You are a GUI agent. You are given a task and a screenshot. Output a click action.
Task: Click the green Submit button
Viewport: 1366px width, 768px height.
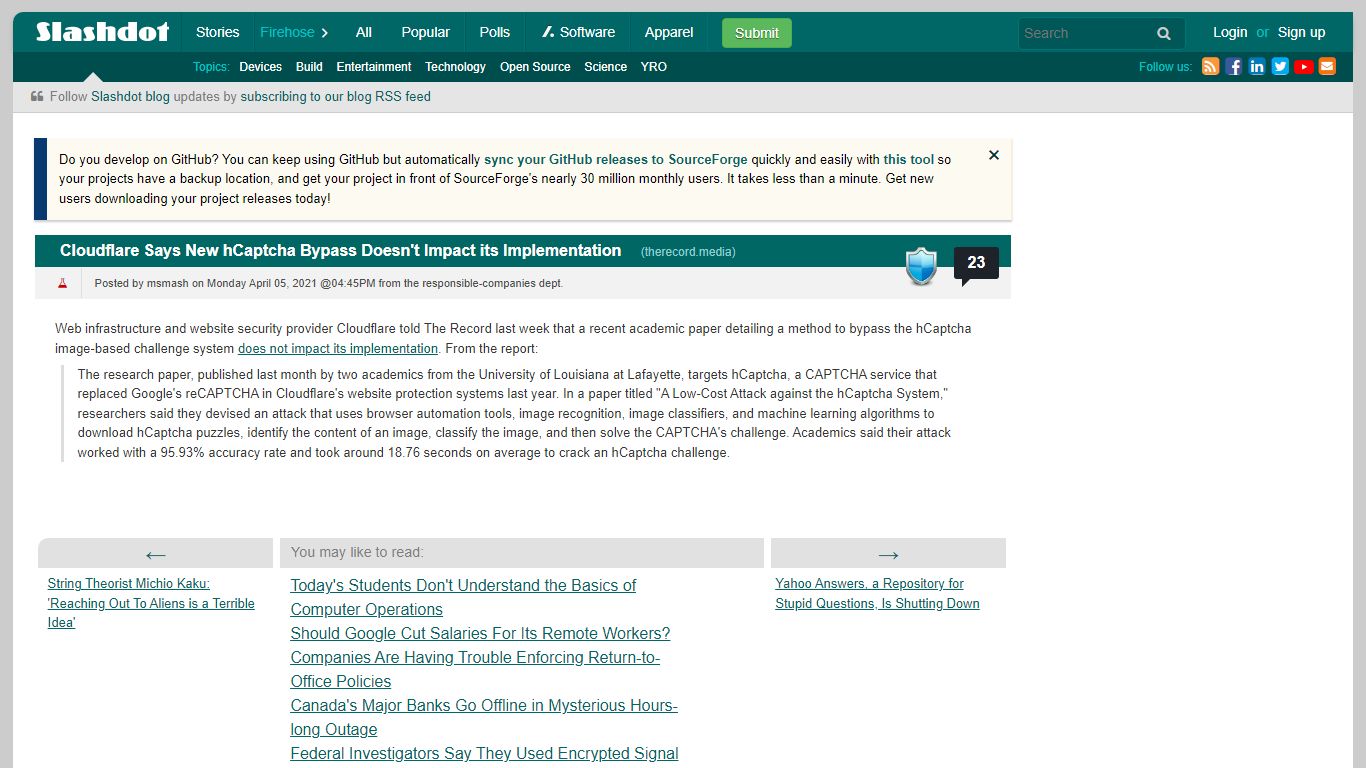[x=757, y=33]
